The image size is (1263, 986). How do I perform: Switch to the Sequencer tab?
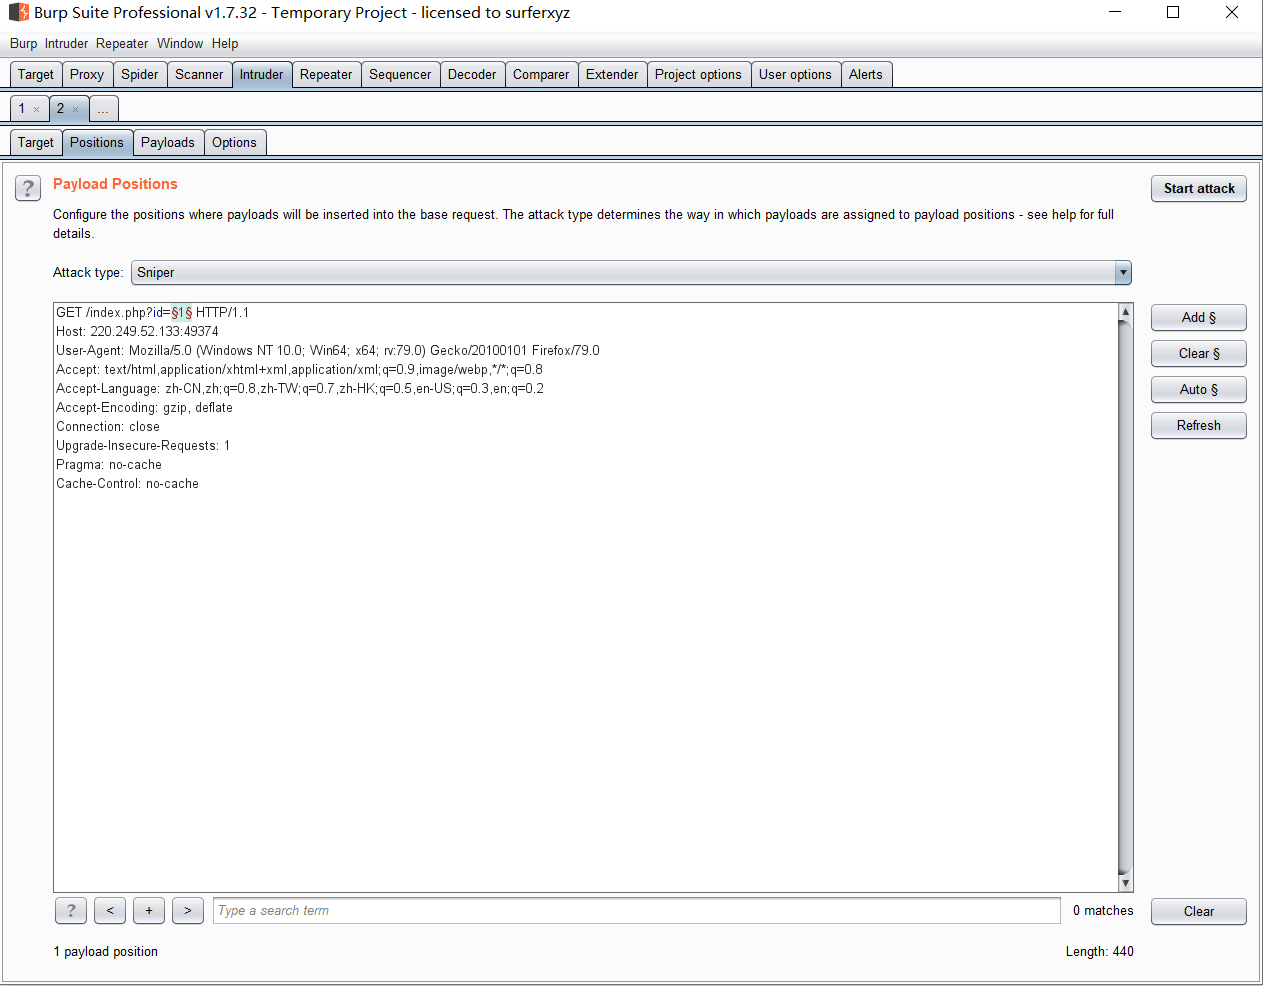tap(400, 75)
